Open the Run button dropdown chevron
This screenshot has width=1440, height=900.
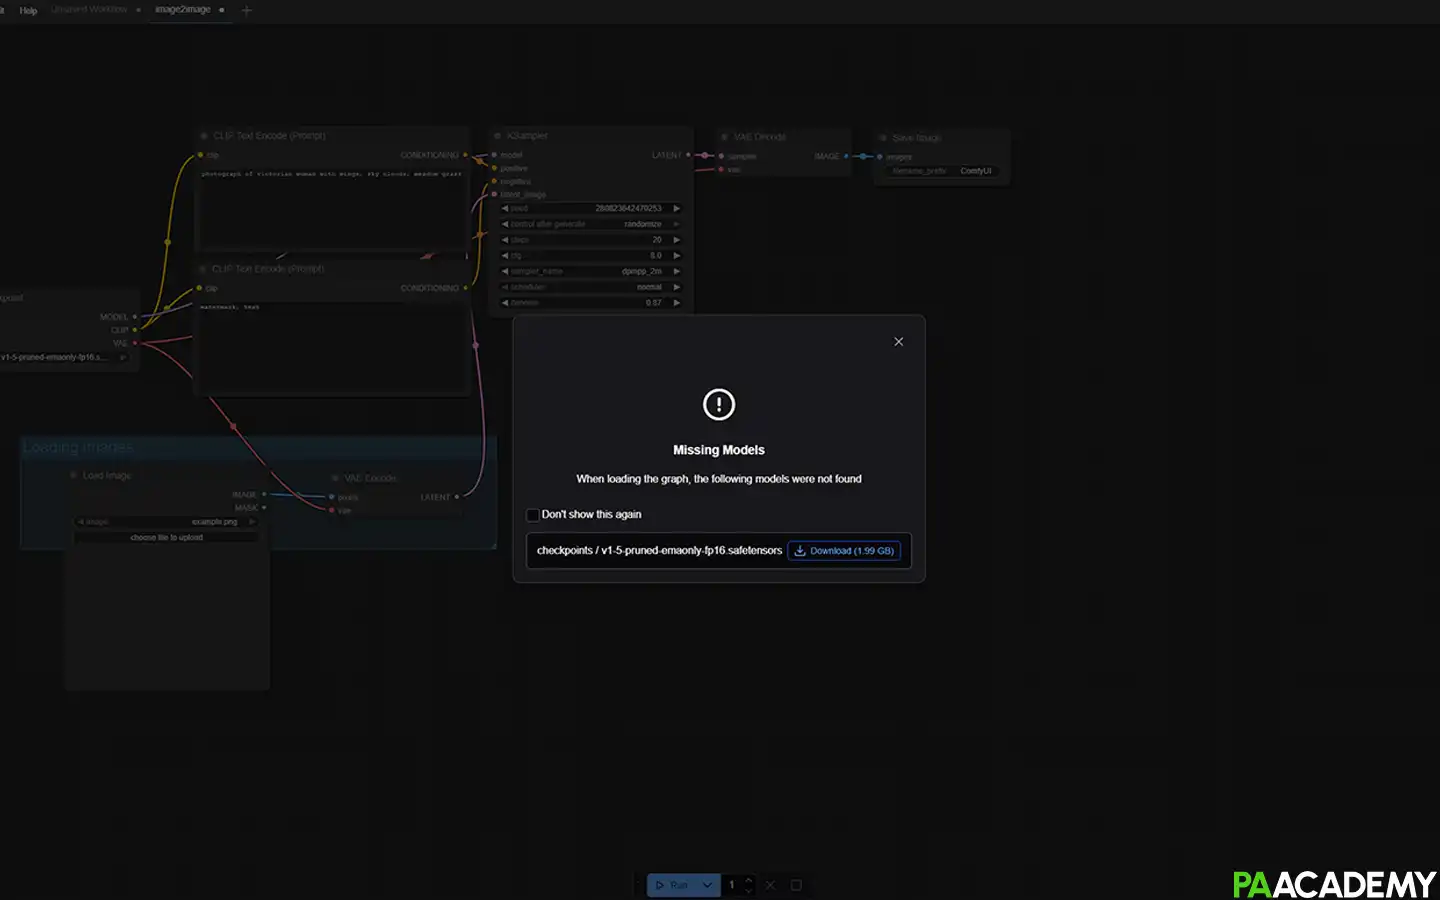click(707, 885)
